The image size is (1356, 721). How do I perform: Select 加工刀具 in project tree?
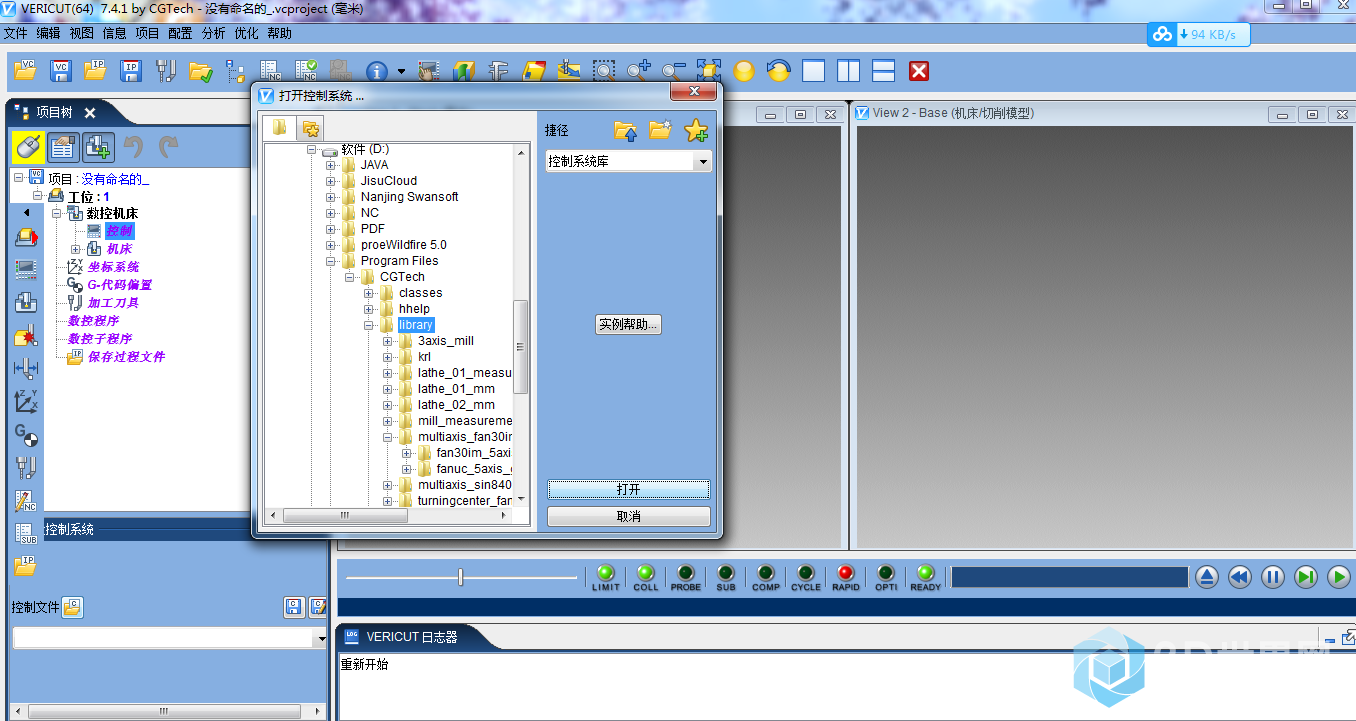pyautogui.click(x=113, y=303)
